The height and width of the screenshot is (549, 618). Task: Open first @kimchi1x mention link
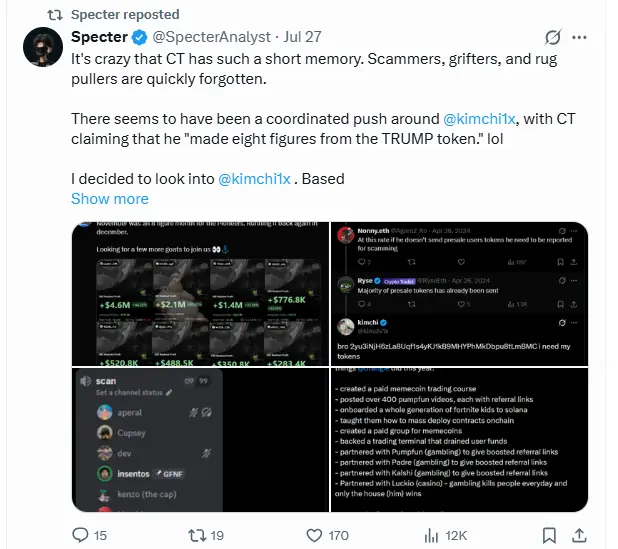[479, 119]
